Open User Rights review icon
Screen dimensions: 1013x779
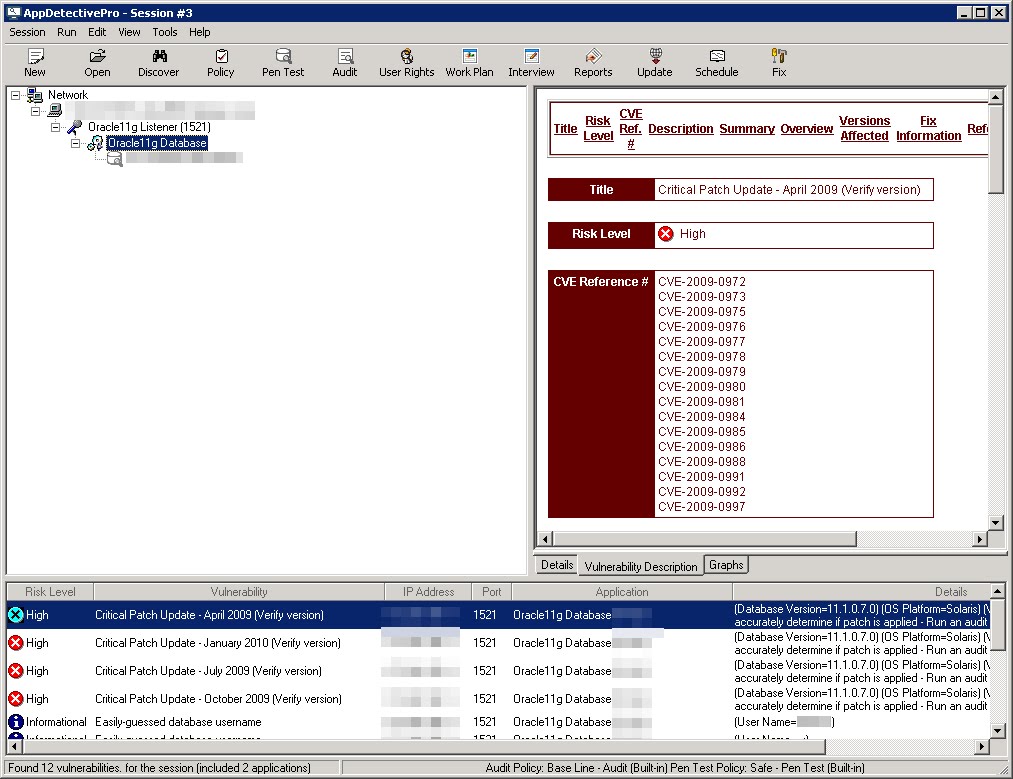[406, 56]
